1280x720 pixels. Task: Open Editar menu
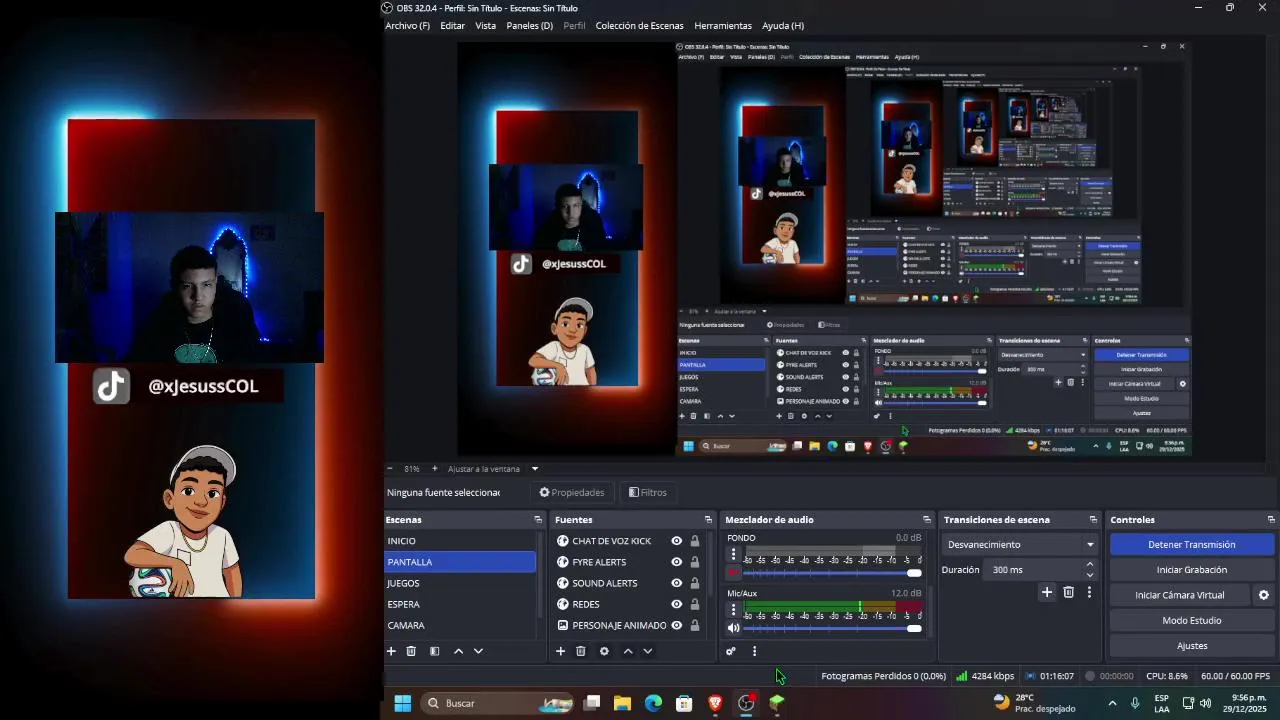[x=452, y=26]
